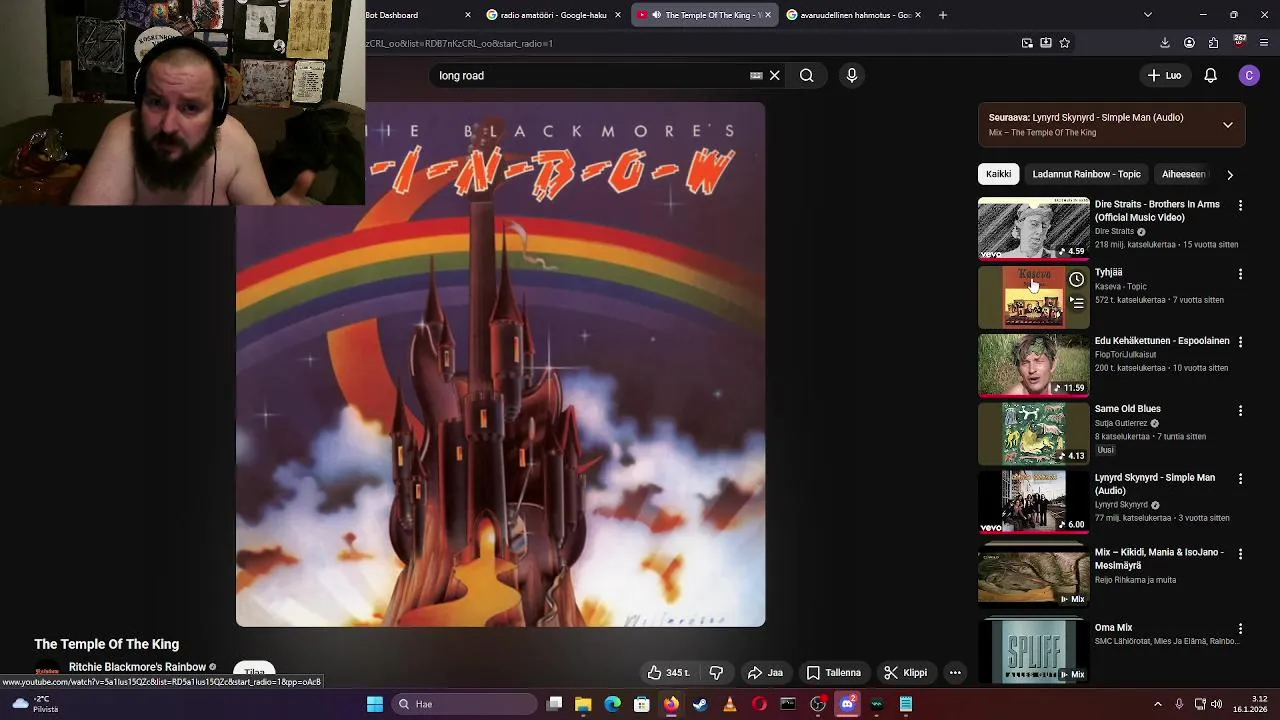Open the more actions three-dot button

(x=955, y=673)
